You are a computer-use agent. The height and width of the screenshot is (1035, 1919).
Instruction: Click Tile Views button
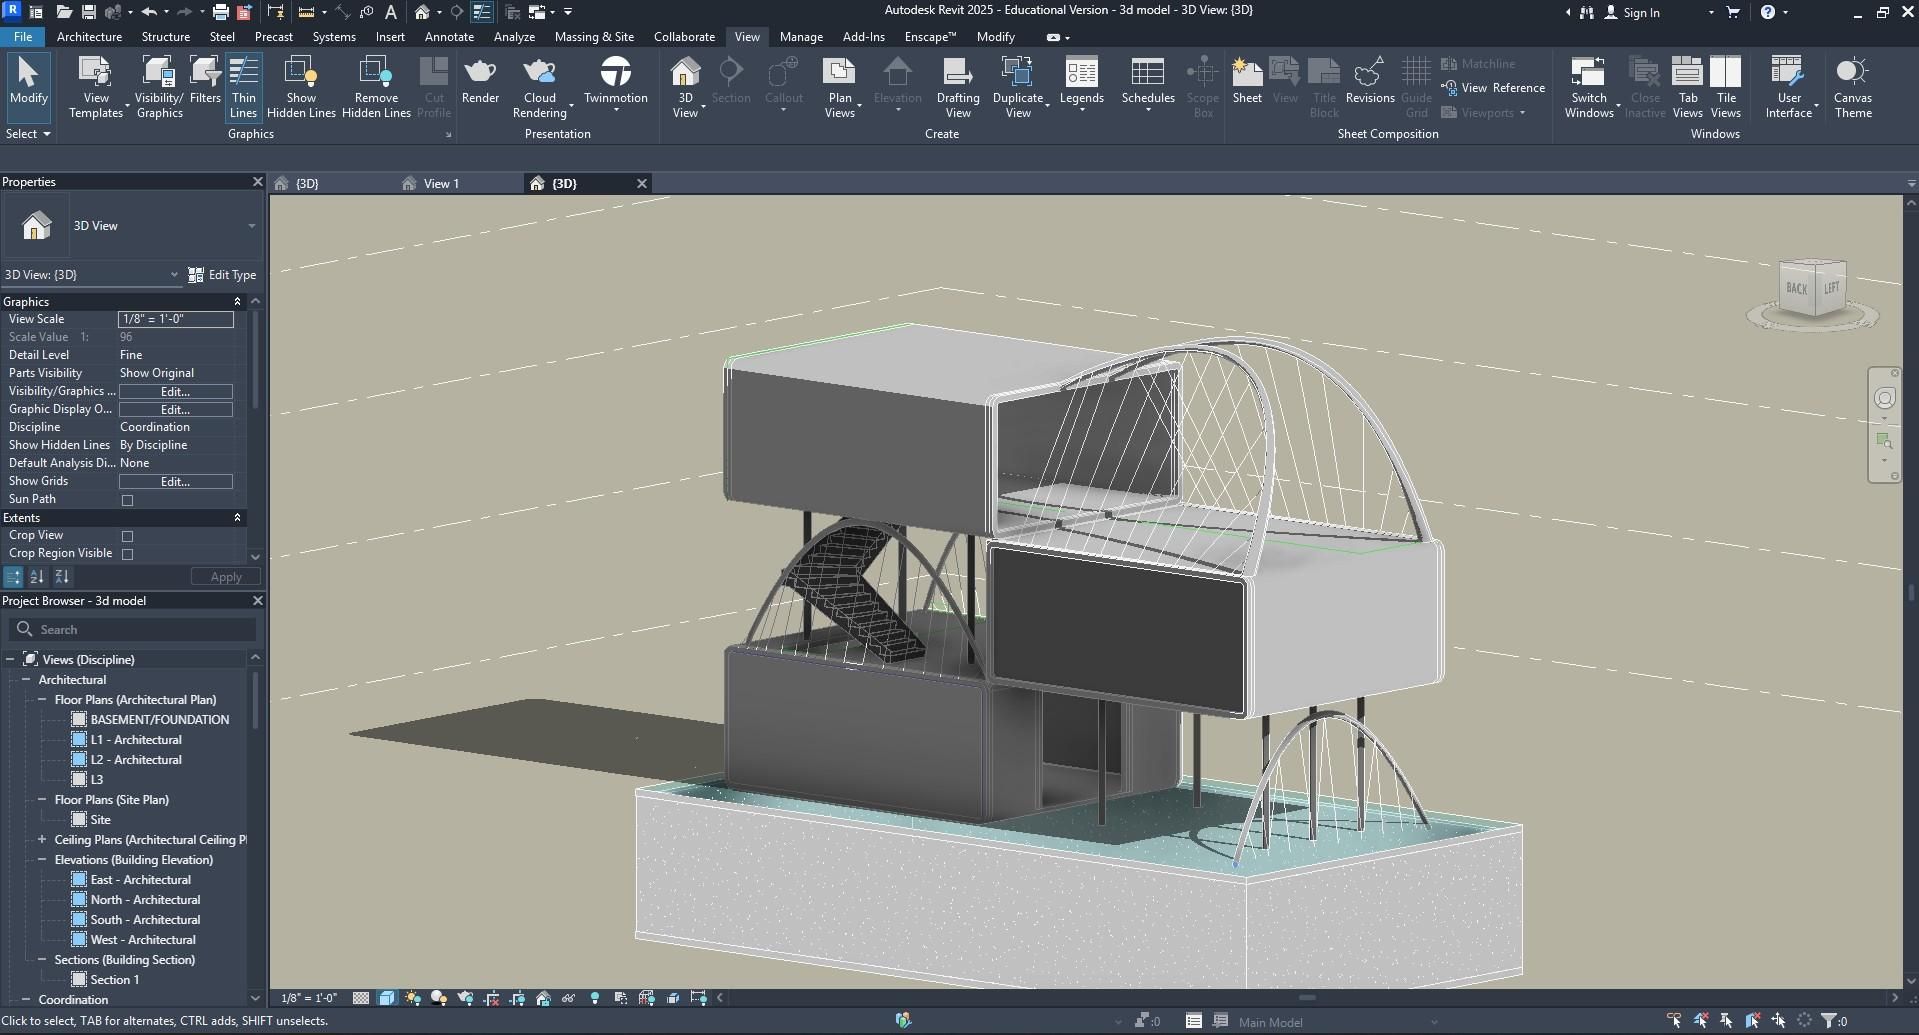point(1725,87)
